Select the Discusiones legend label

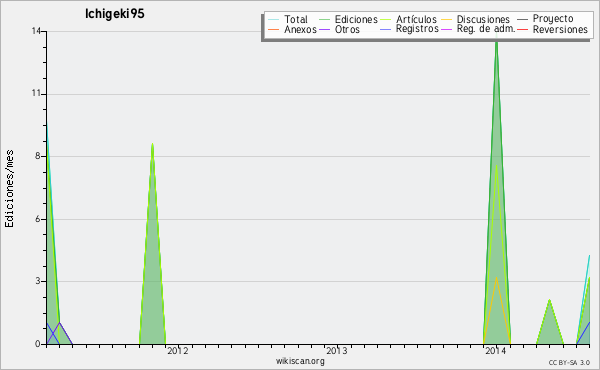point(483,19)
